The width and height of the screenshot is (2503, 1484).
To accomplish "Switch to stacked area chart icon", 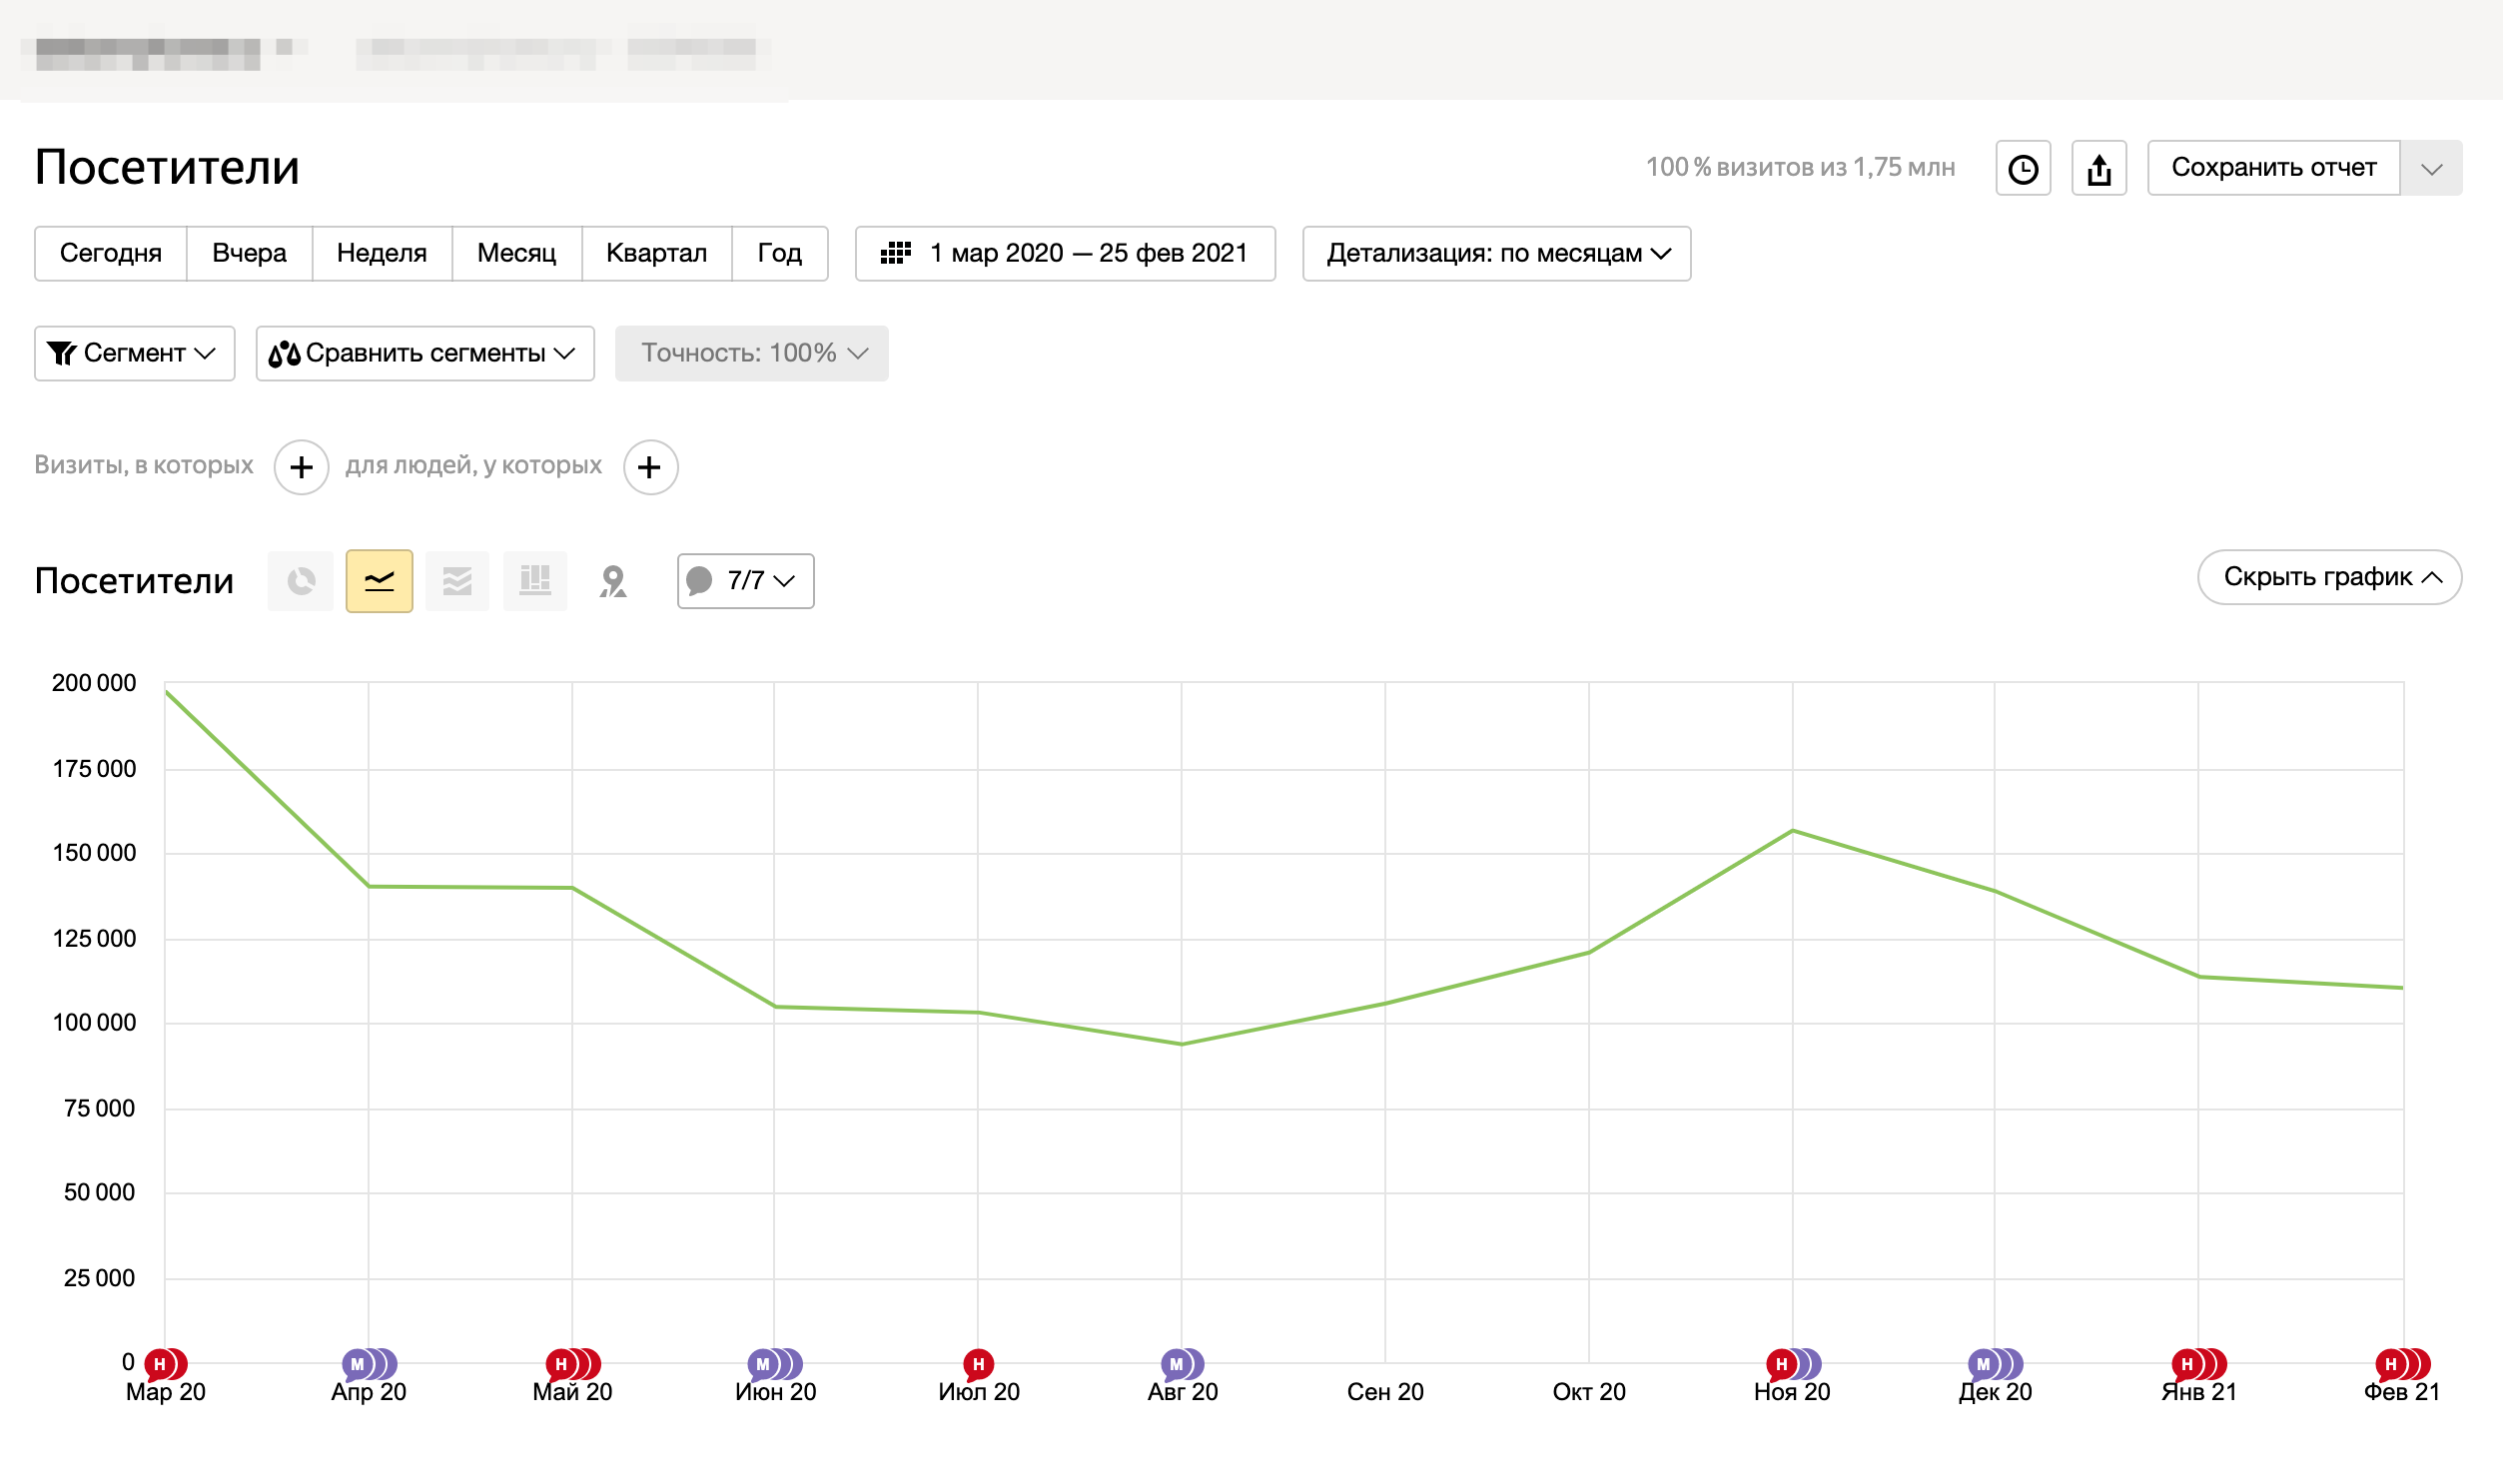I will point(457,581).
